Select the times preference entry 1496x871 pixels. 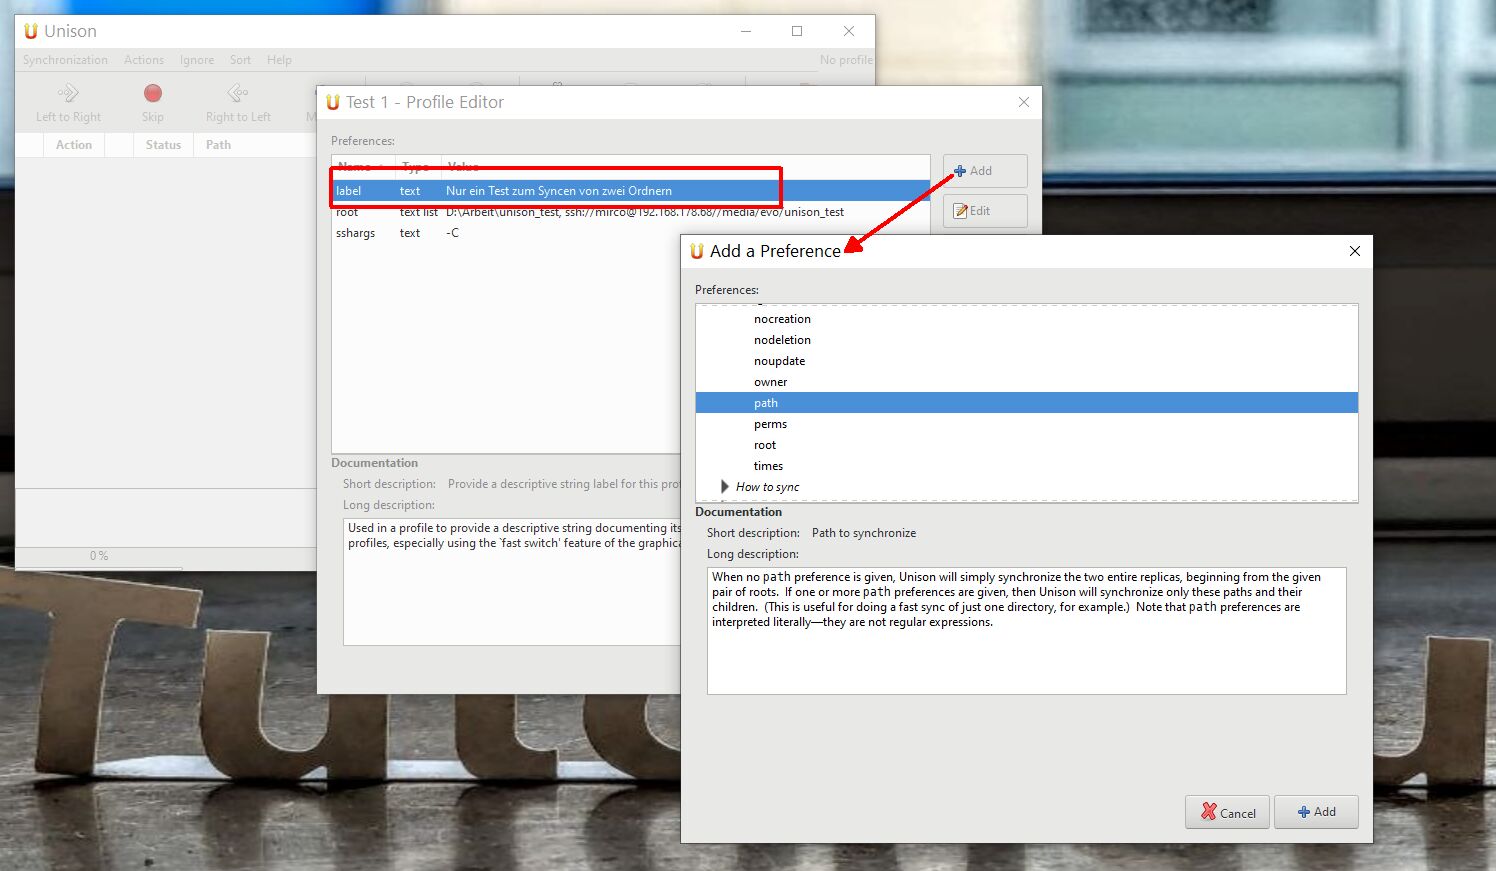[x=768, y=466]
